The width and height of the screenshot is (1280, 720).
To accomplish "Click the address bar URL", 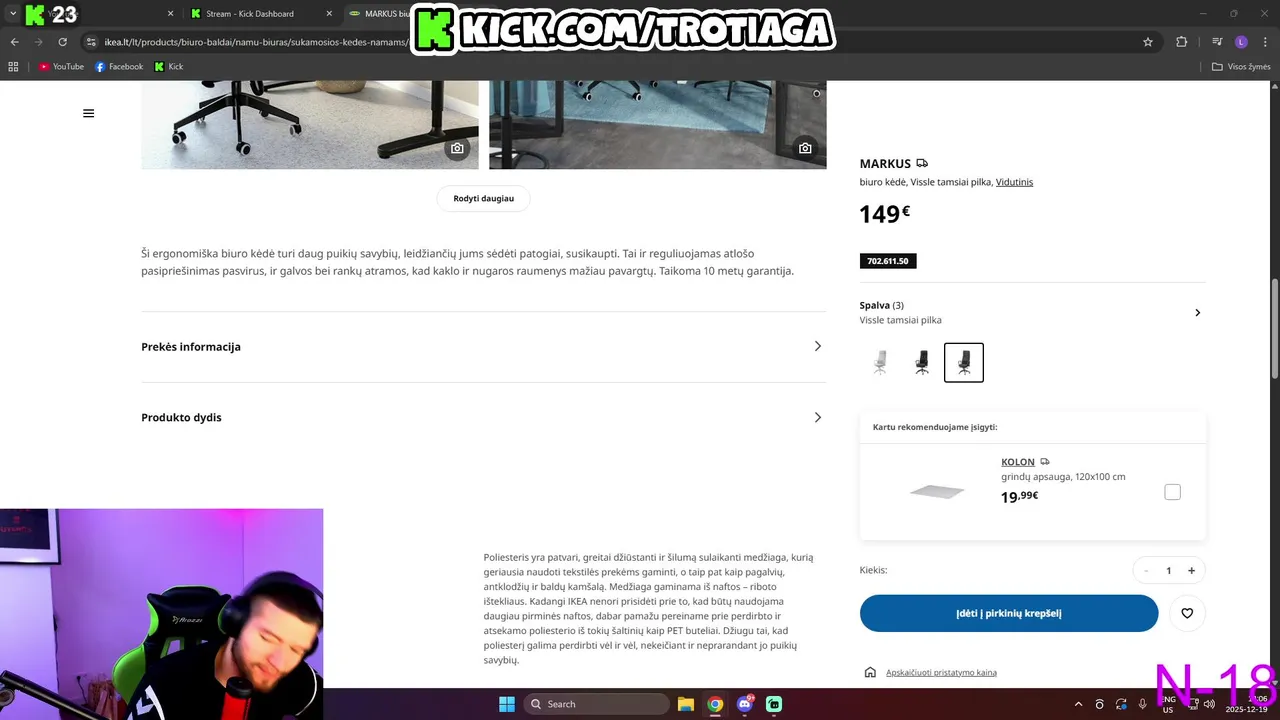I will coord(255,42).
